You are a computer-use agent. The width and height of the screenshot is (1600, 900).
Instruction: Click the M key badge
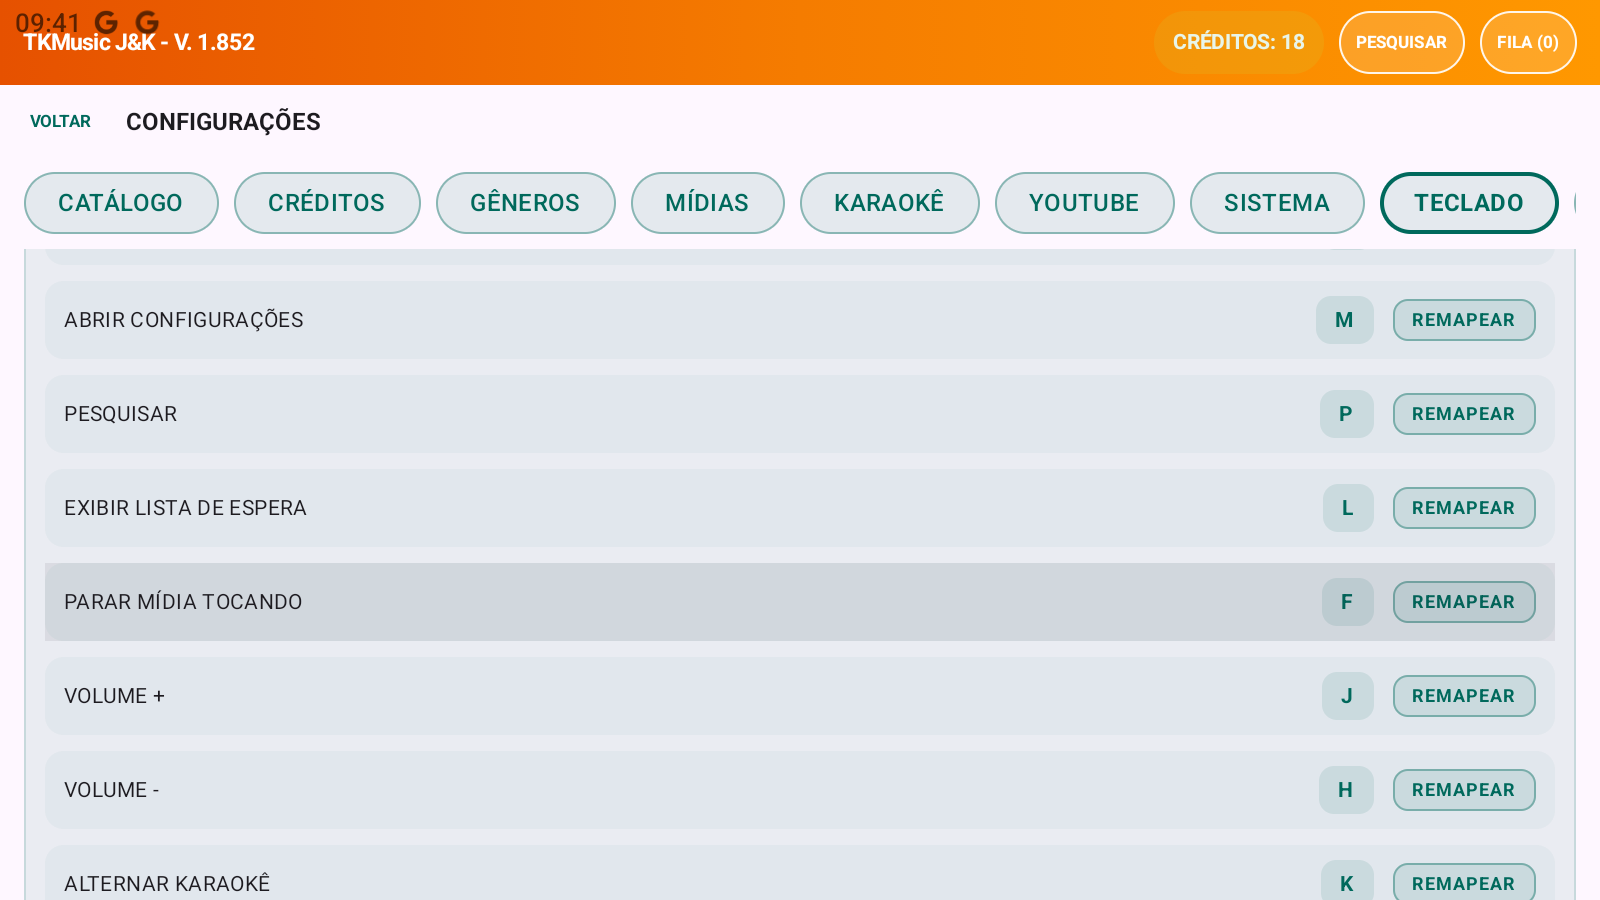coord(1345,320)
